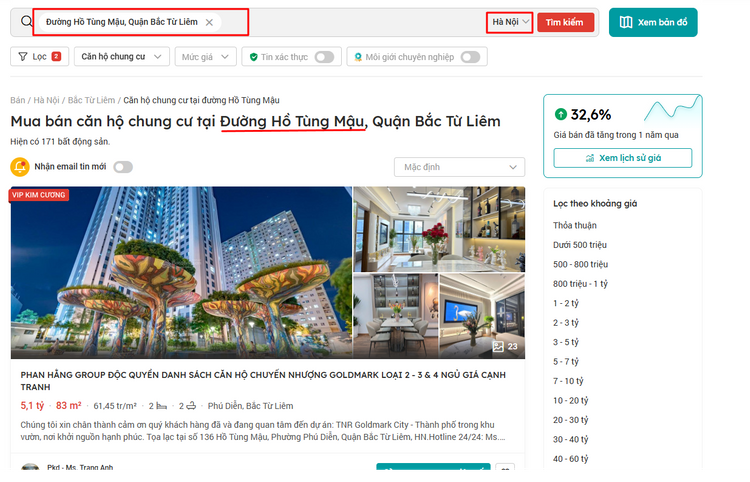
Task: Remove the Đường Hồ Tùng Mậu search tag
Action: point(208,22)
